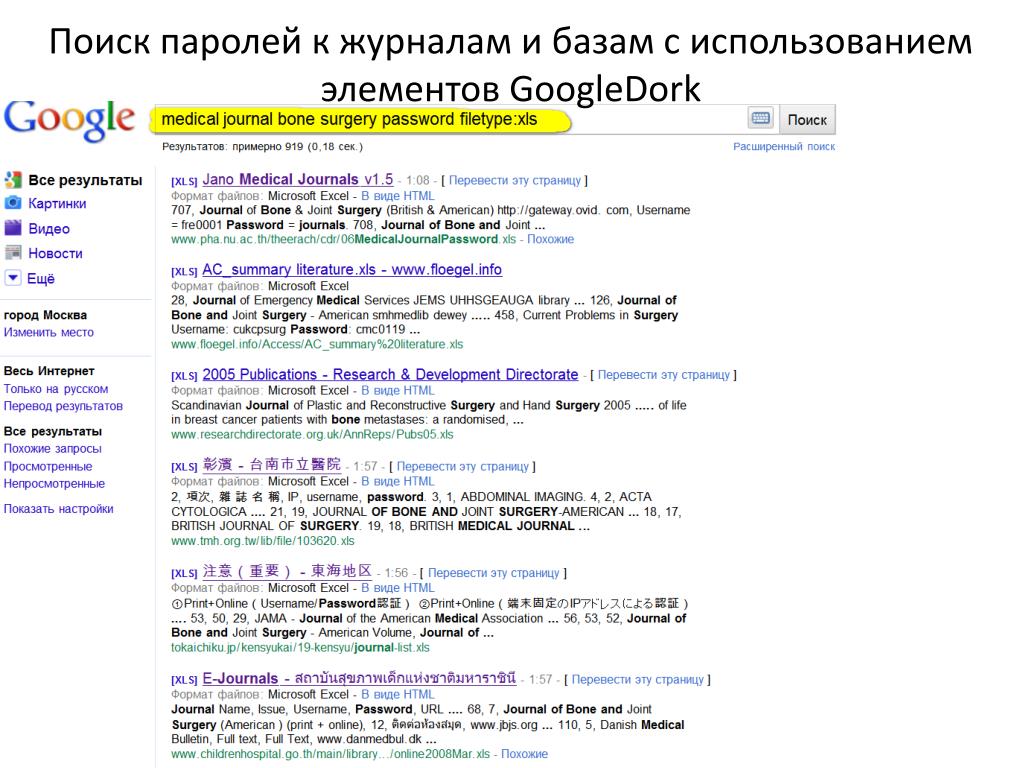Translate the 台南市立醫院 result page
The width and height of the screenshot is (1024, 768).
462,466
